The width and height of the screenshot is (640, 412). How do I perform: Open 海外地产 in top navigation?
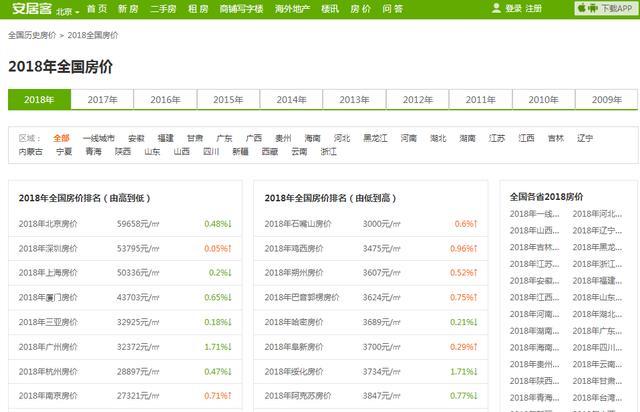(x=292, y=9)
